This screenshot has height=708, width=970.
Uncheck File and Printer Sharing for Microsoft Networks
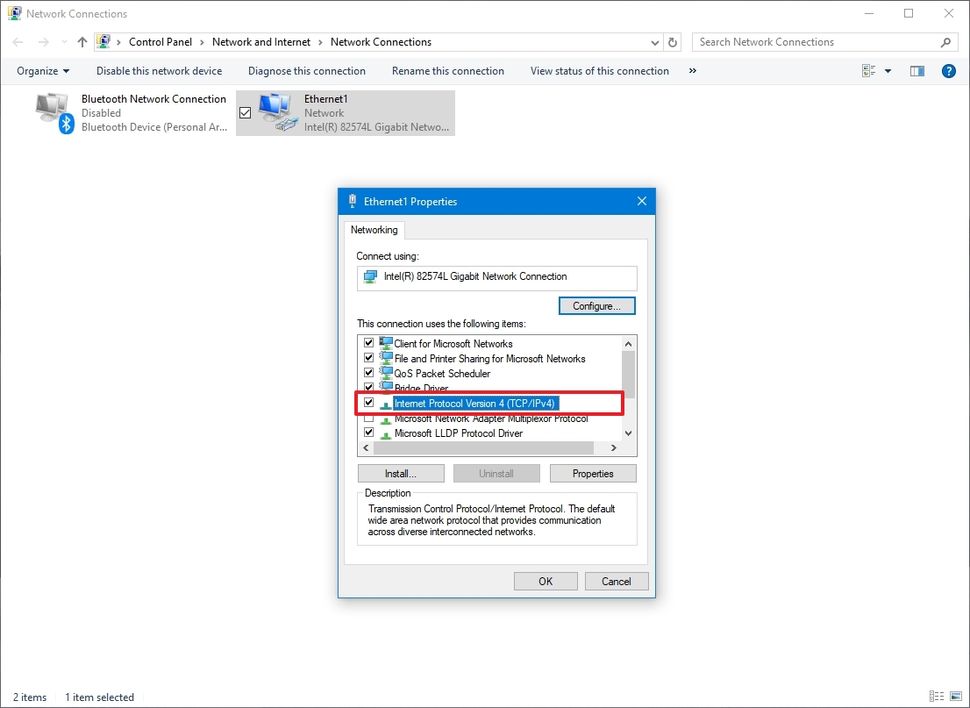(369, 358)
